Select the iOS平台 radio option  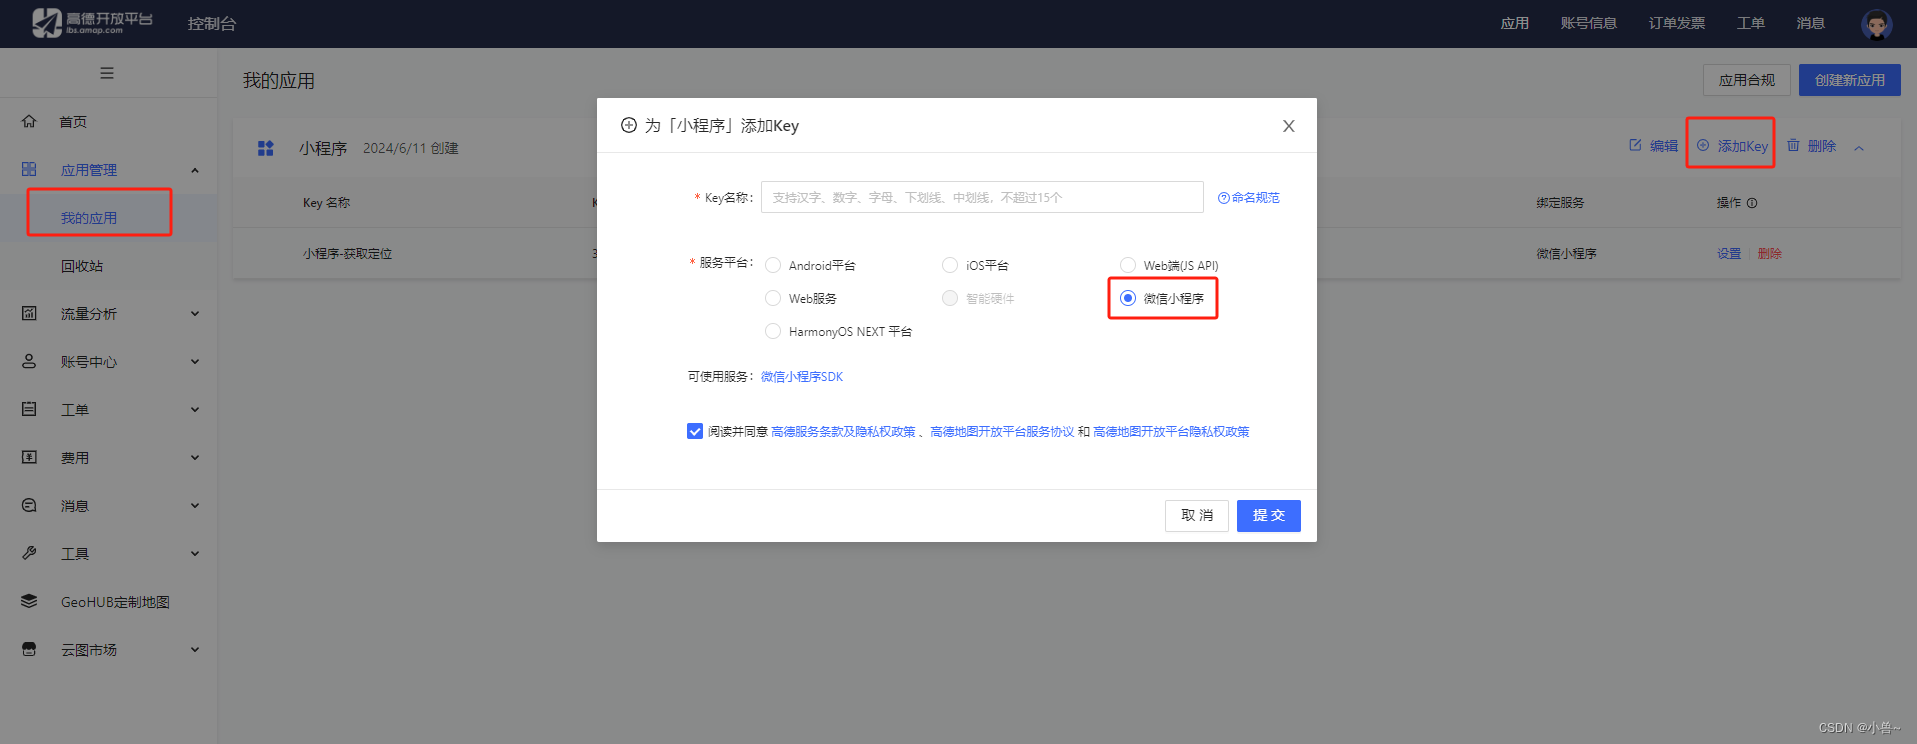pos(950,265)
